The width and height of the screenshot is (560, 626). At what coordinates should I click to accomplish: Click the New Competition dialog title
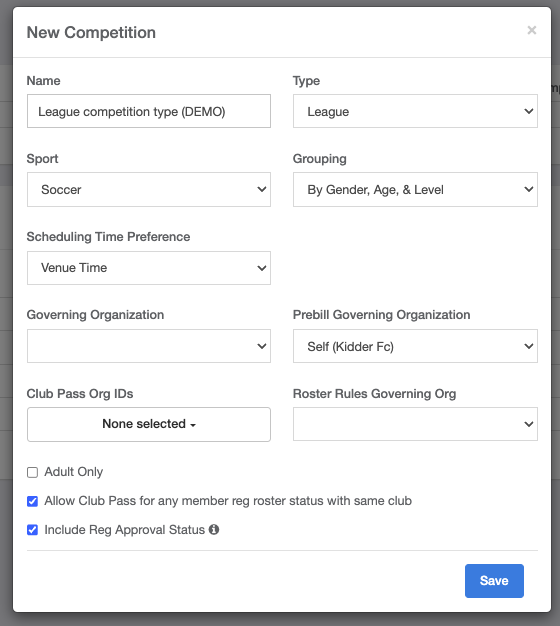(x=91, y=32)
